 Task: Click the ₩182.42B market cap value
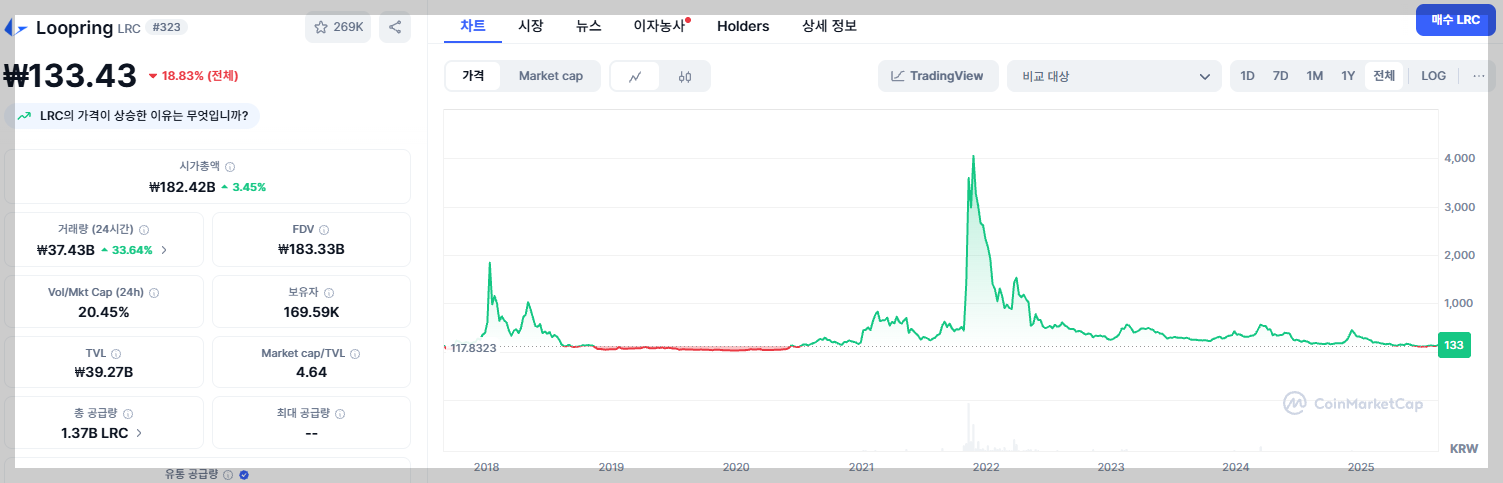tap(182, 187)
